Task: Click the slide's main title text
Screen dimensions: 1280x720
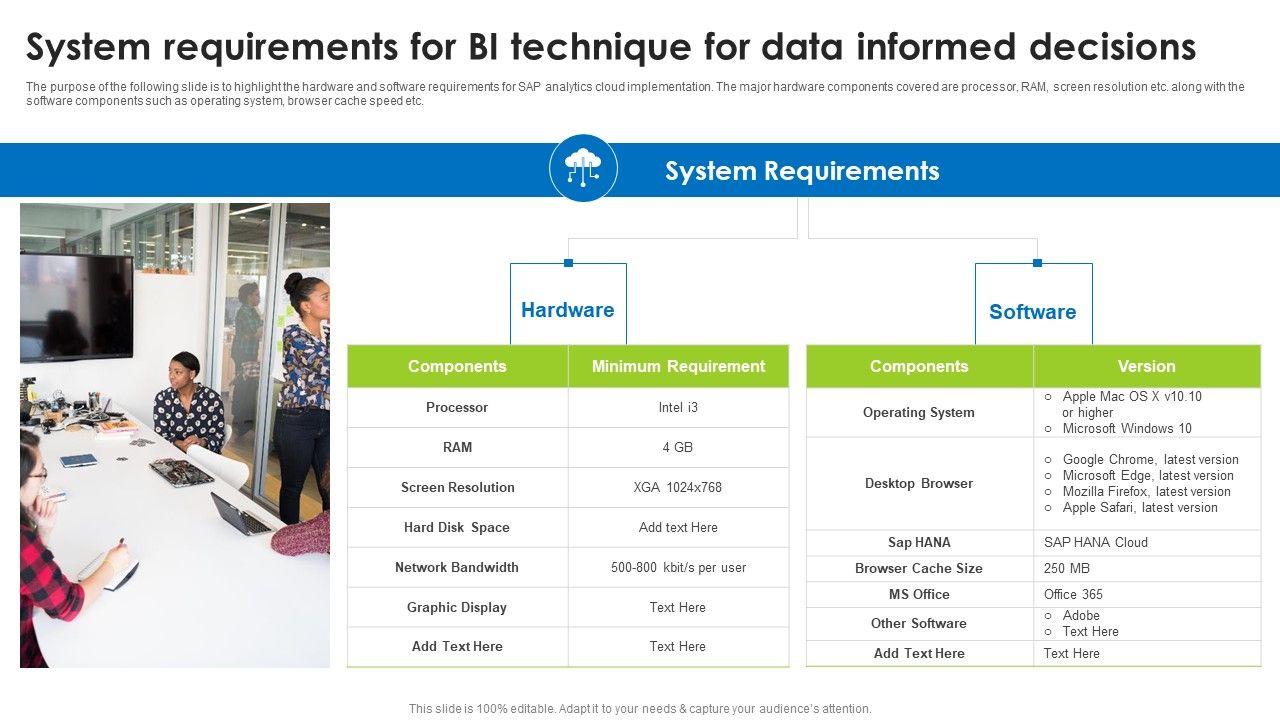Action: tap(611, 47)
